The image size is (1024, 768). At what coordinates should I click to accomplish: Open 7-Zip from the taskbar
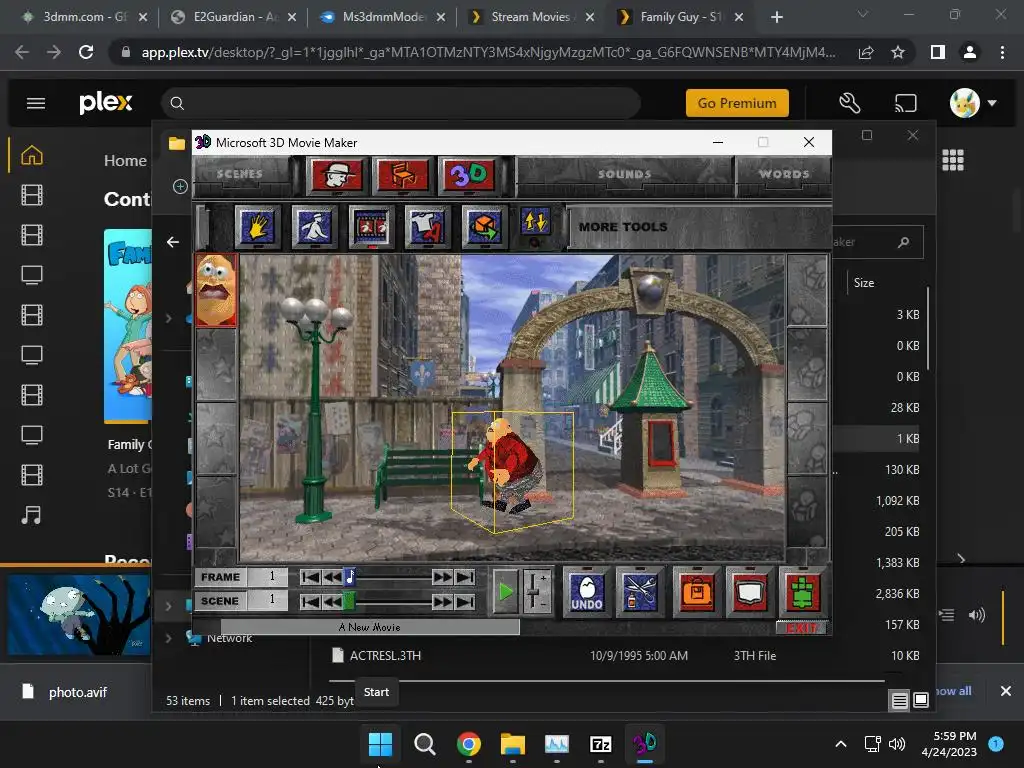click(x=600, y=744)
